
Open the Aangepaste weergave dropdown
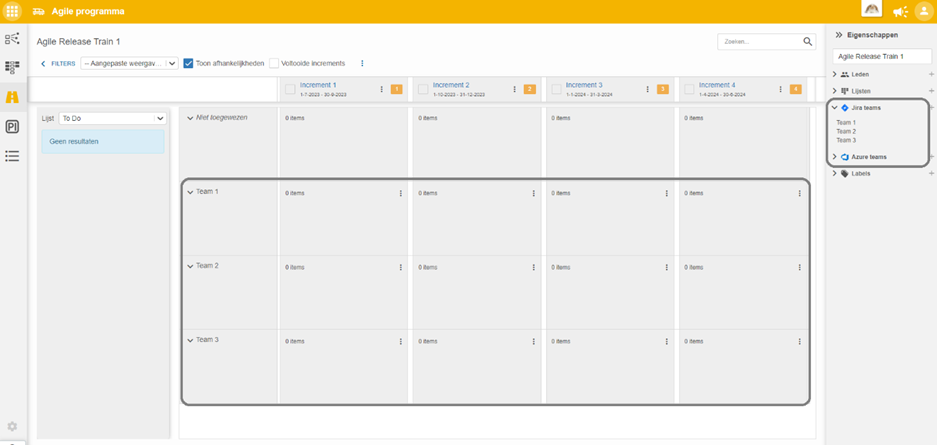pos(130,63)
